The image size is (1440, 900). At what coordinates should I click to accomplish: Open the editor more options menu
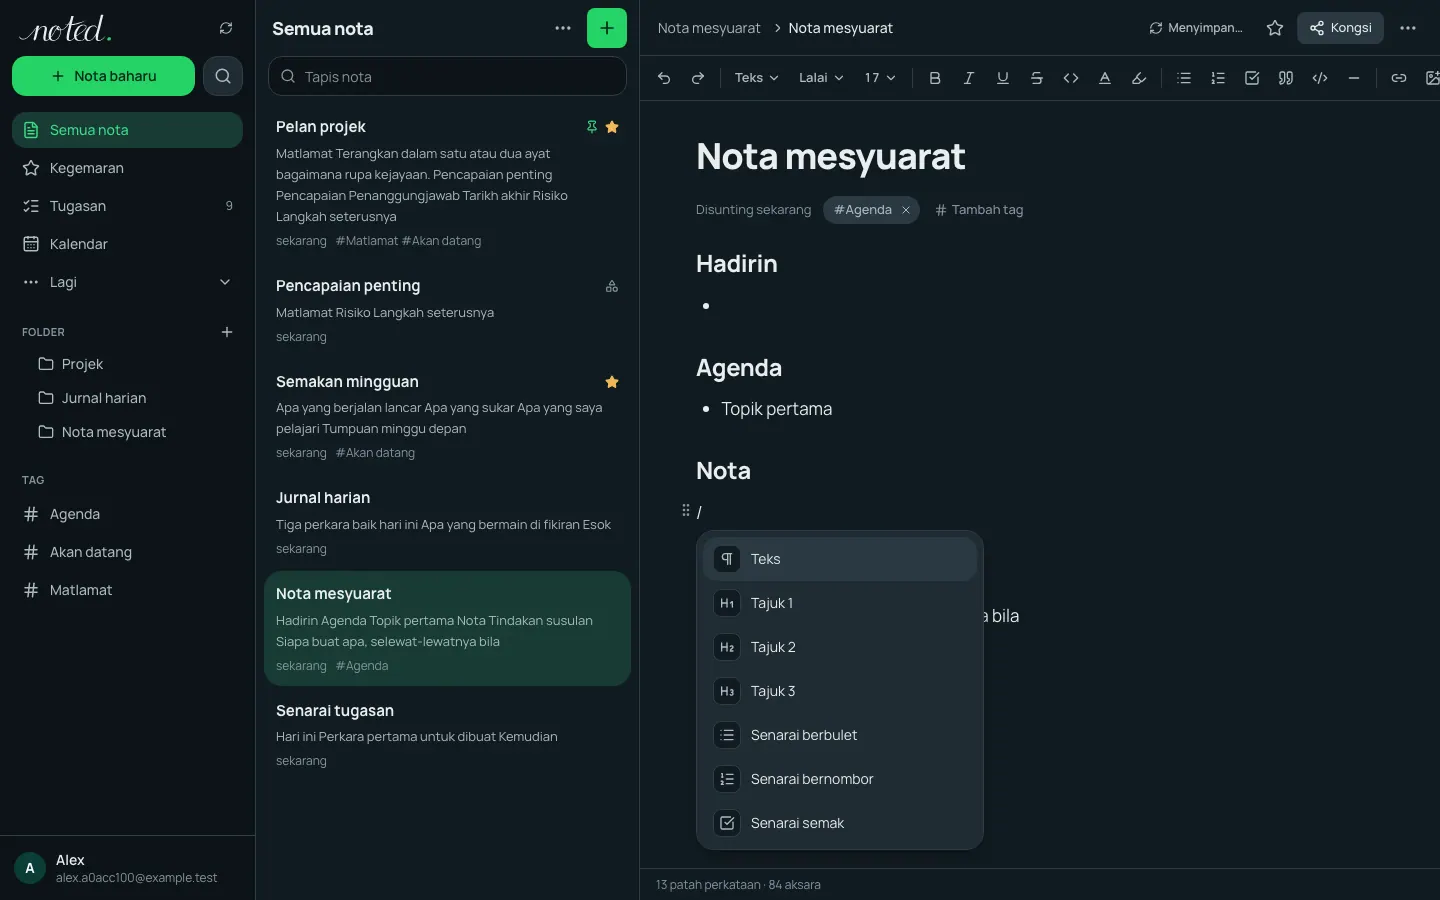point(1408,28)
